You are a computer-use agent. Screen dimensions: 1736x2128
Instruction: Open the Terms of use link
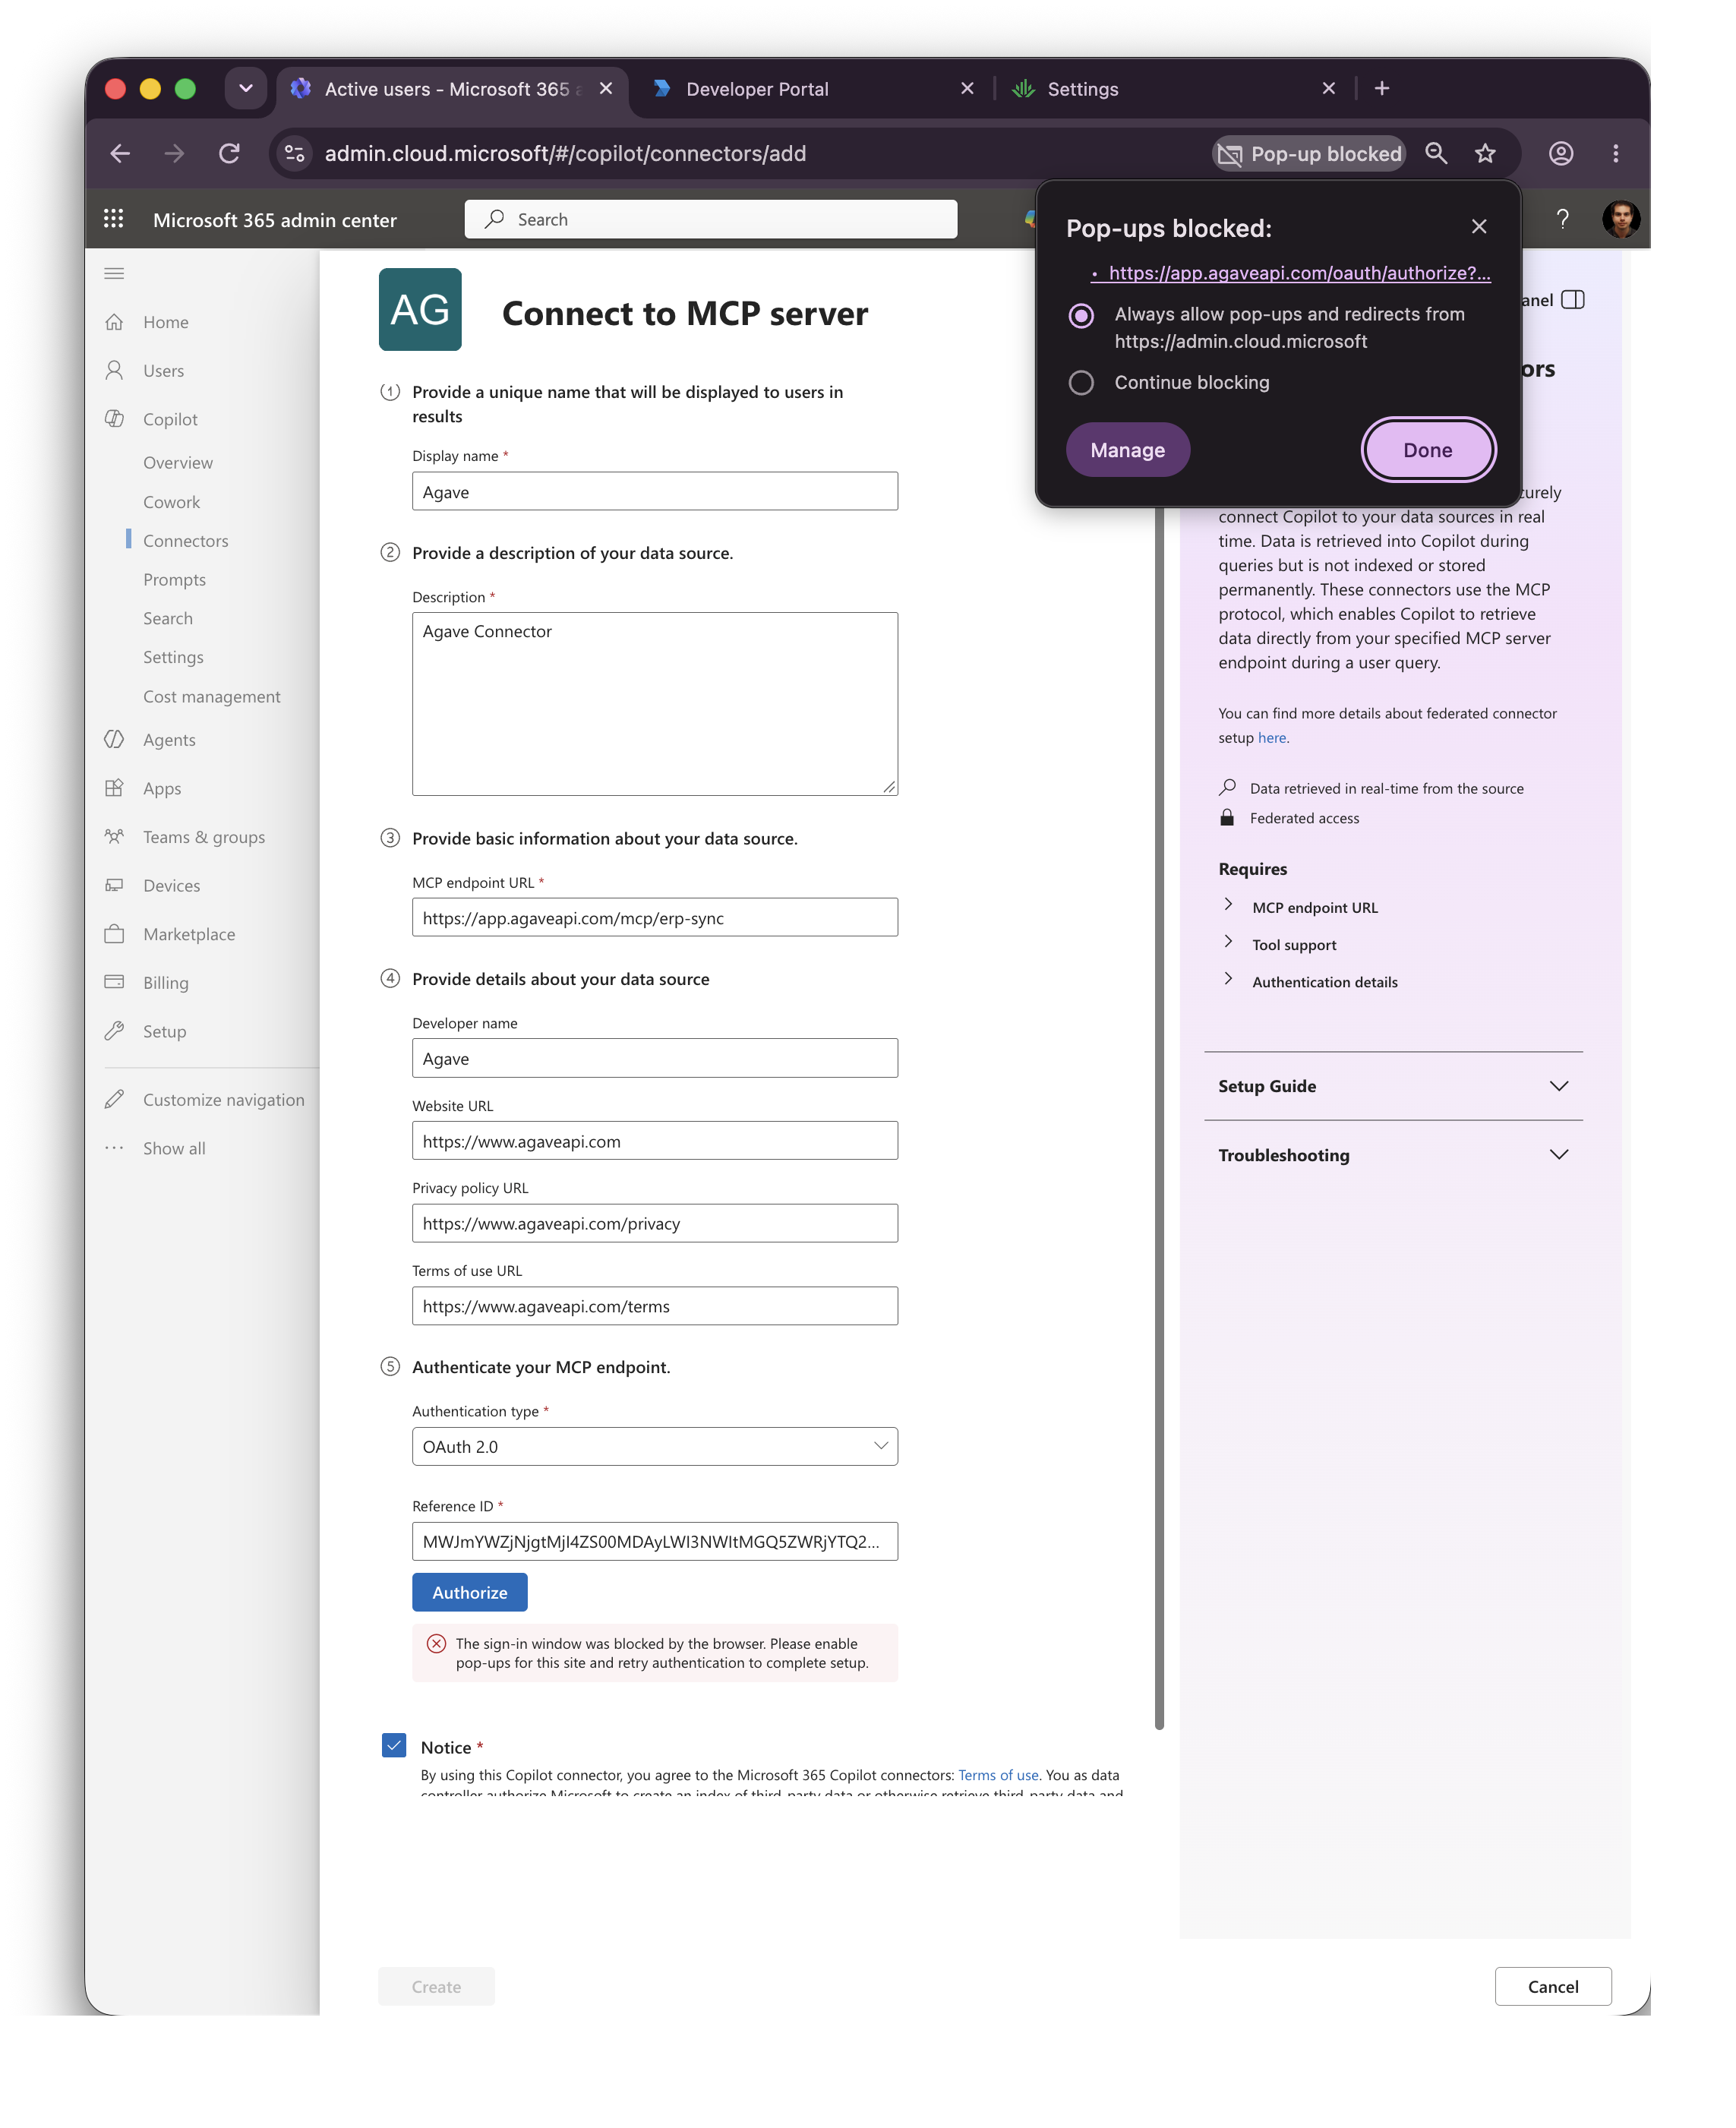point(997,1776)
